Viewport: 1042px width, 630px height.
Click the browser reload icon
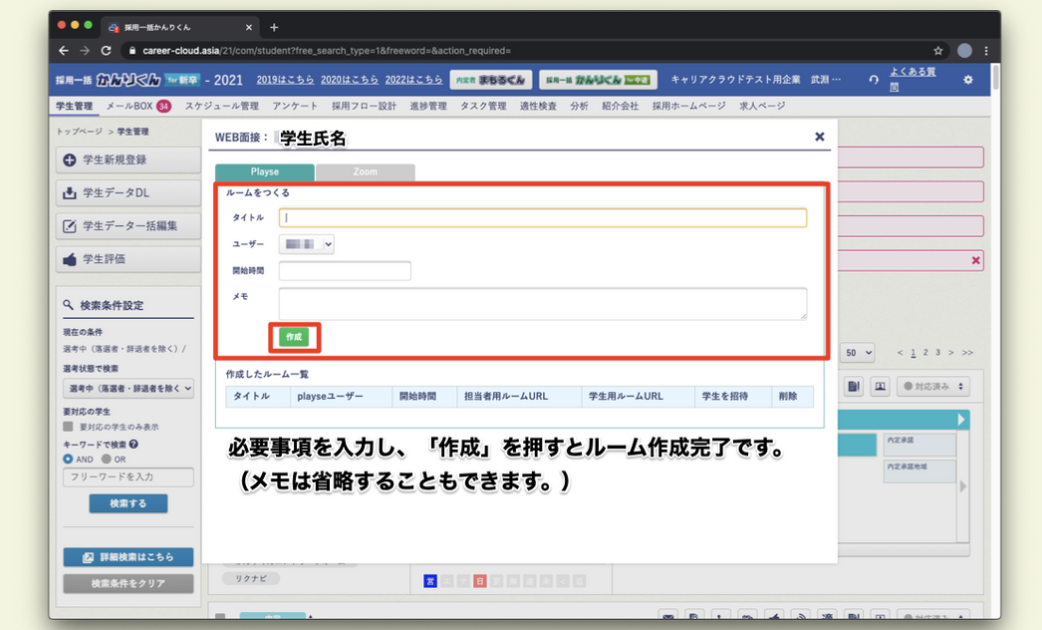tap(106, 51)
